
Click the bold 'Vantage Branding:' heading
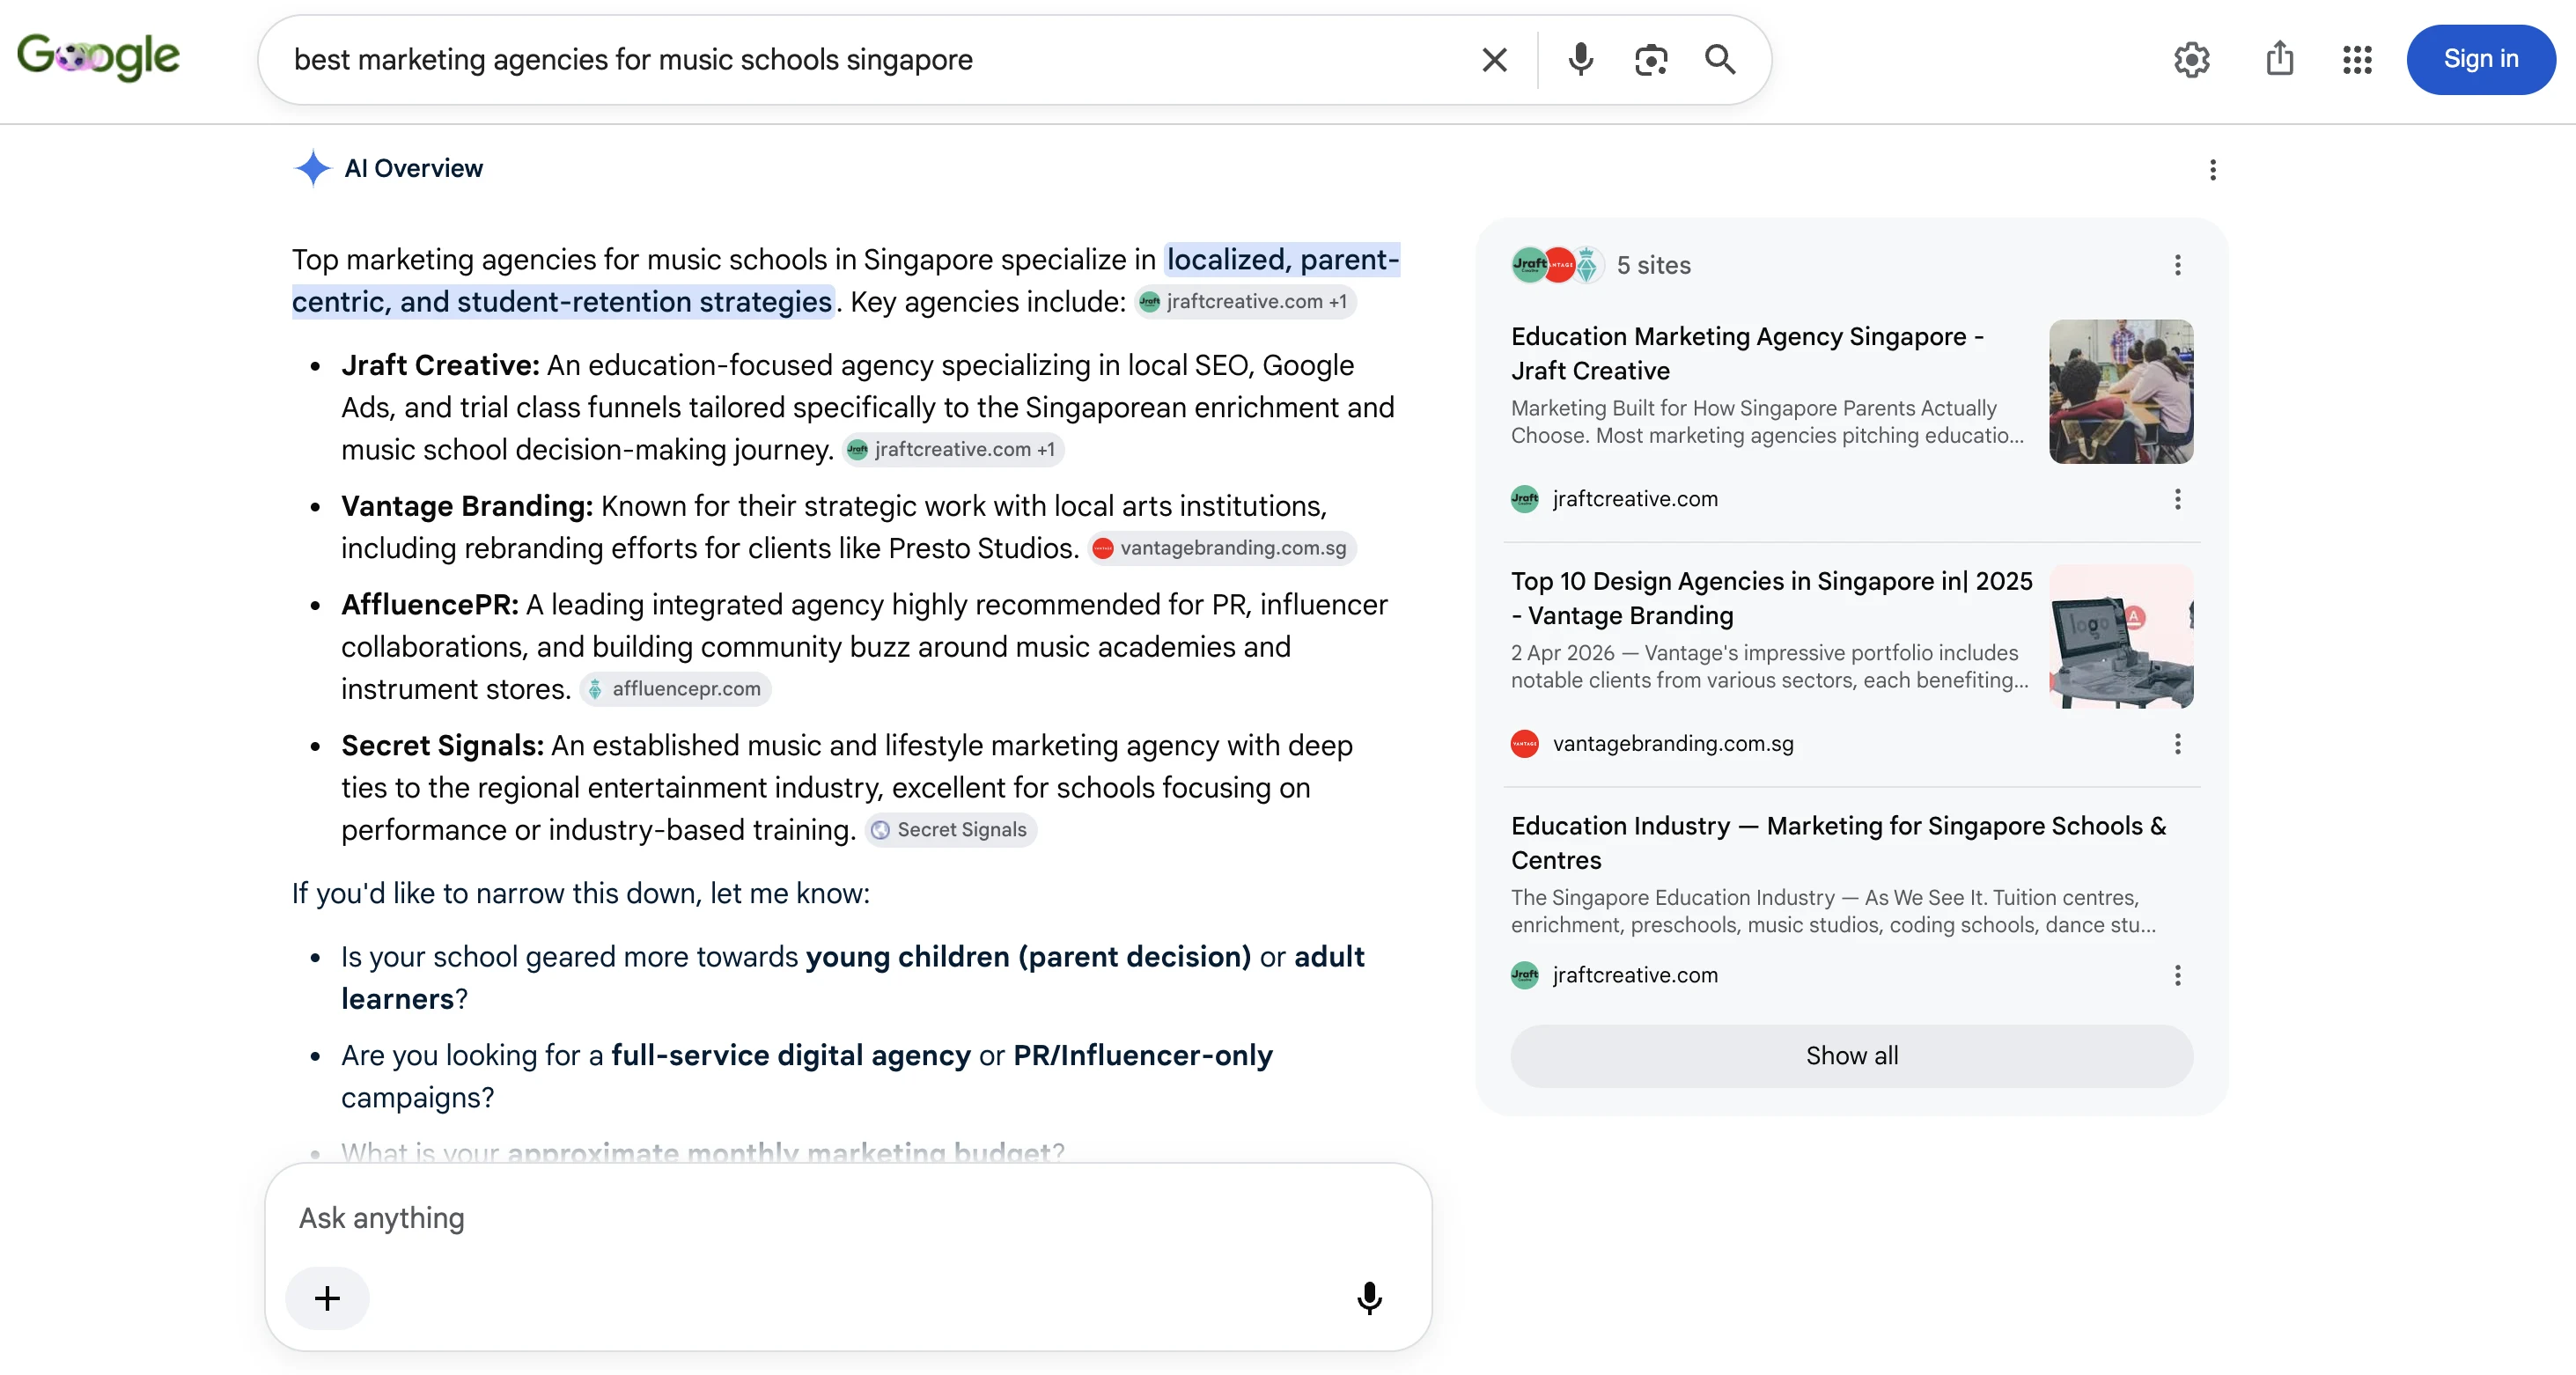(467, 506)
